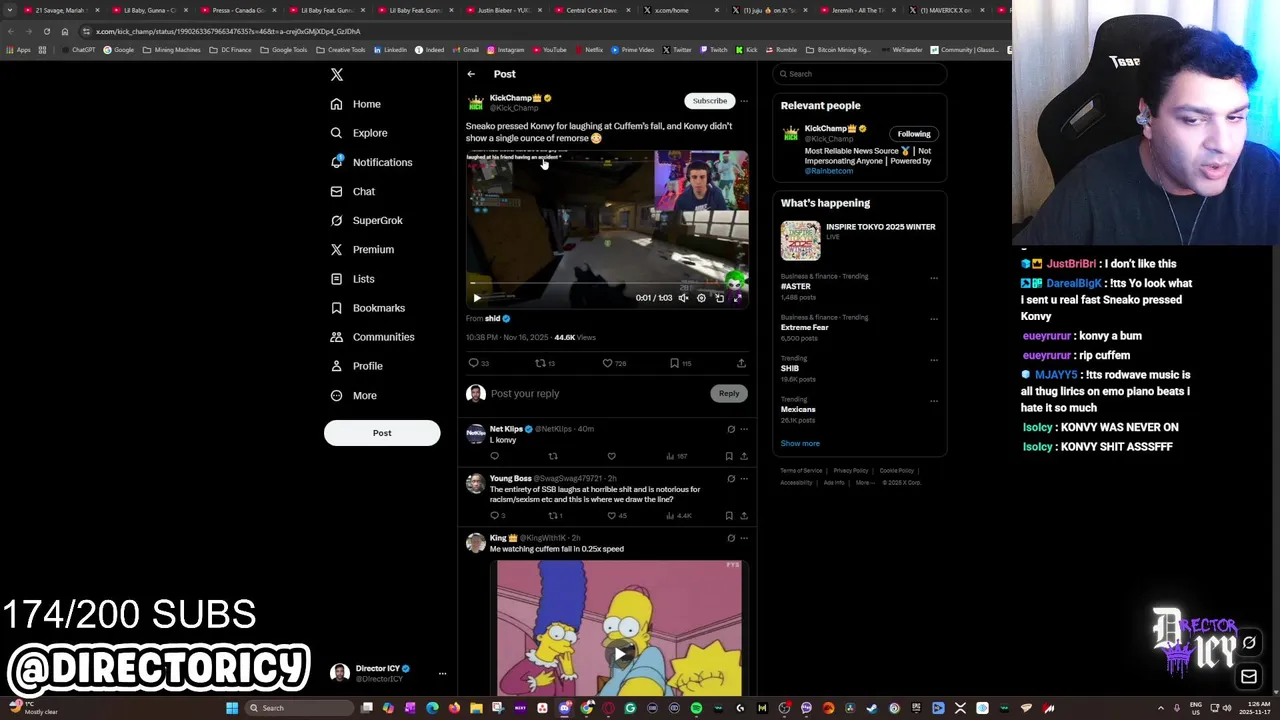This screenshot has height=720, width=1280.
Task: Open SuperGrok in the sidebar
Action: [366, 220]
